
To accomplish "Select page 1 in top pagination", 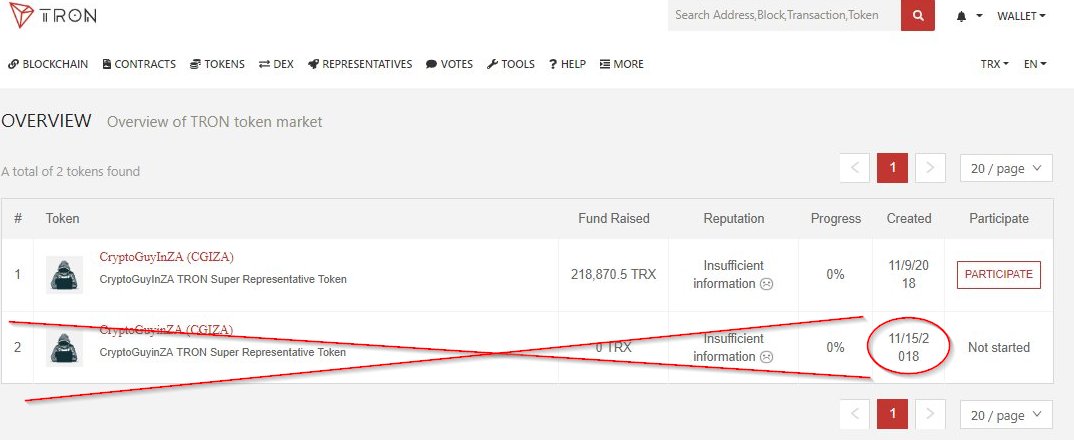I will click(892, 168).
